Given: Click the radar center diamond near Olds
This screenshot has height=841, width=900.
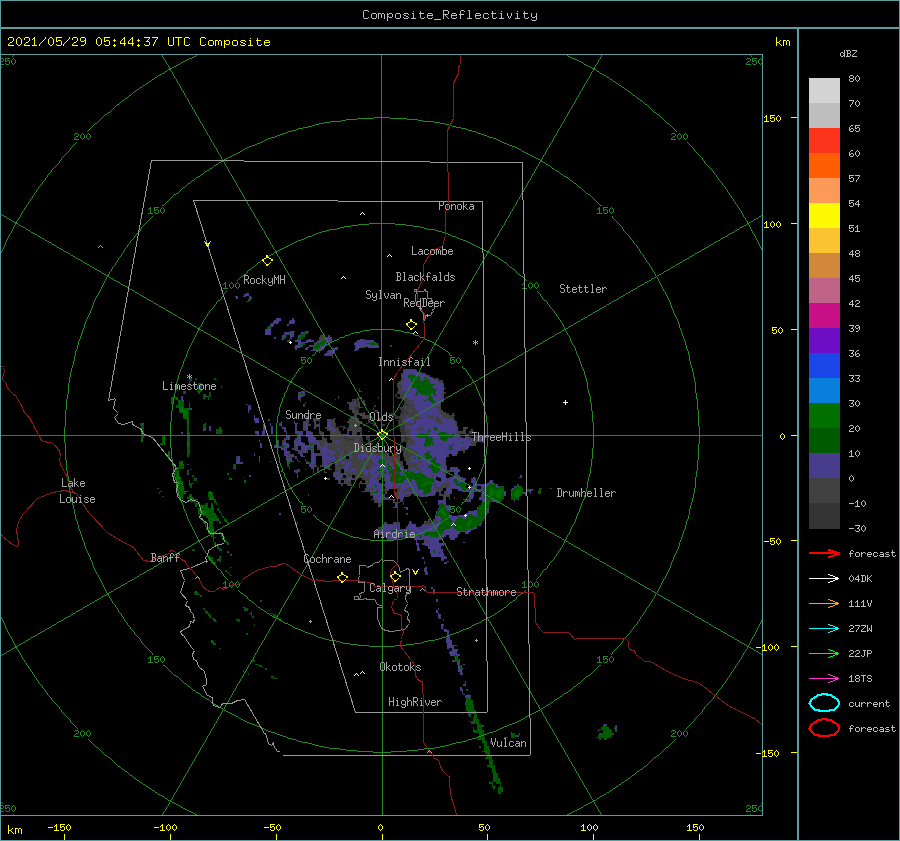Looking at the screenshot, I should pos(382,435).
